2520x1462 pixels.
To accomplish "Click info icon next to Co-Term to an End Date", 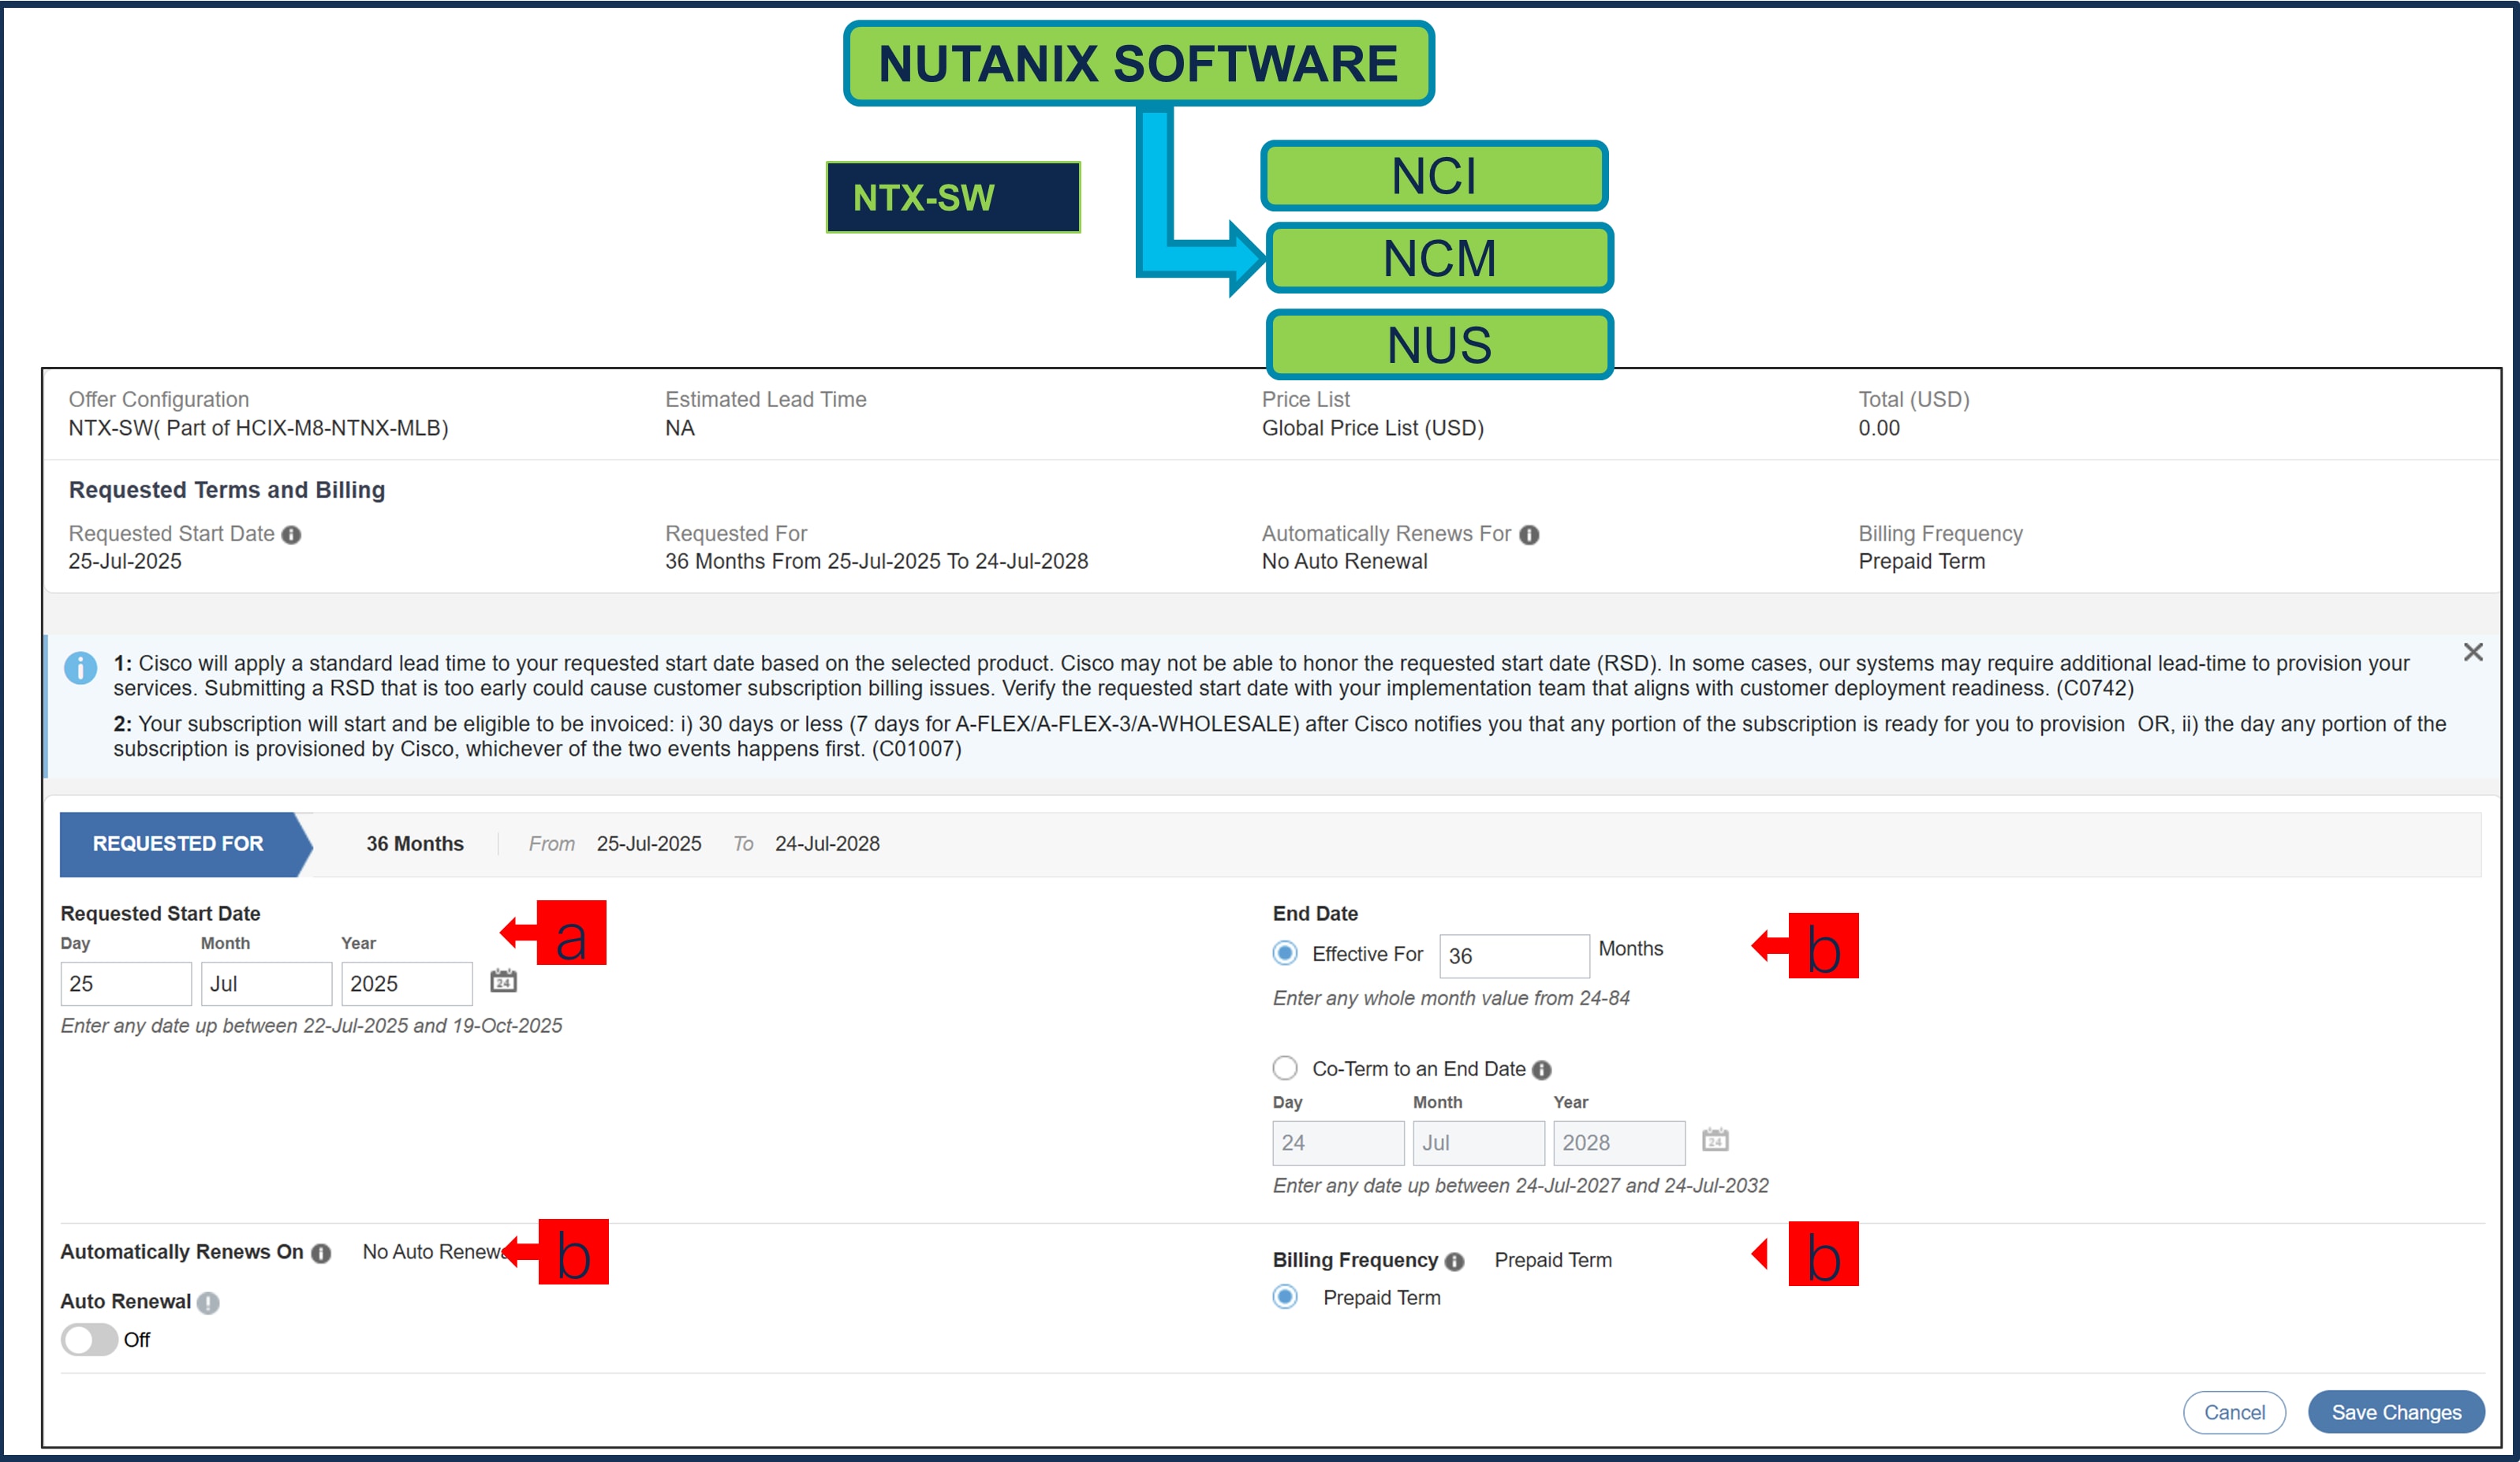I will click(1542, 1070).
